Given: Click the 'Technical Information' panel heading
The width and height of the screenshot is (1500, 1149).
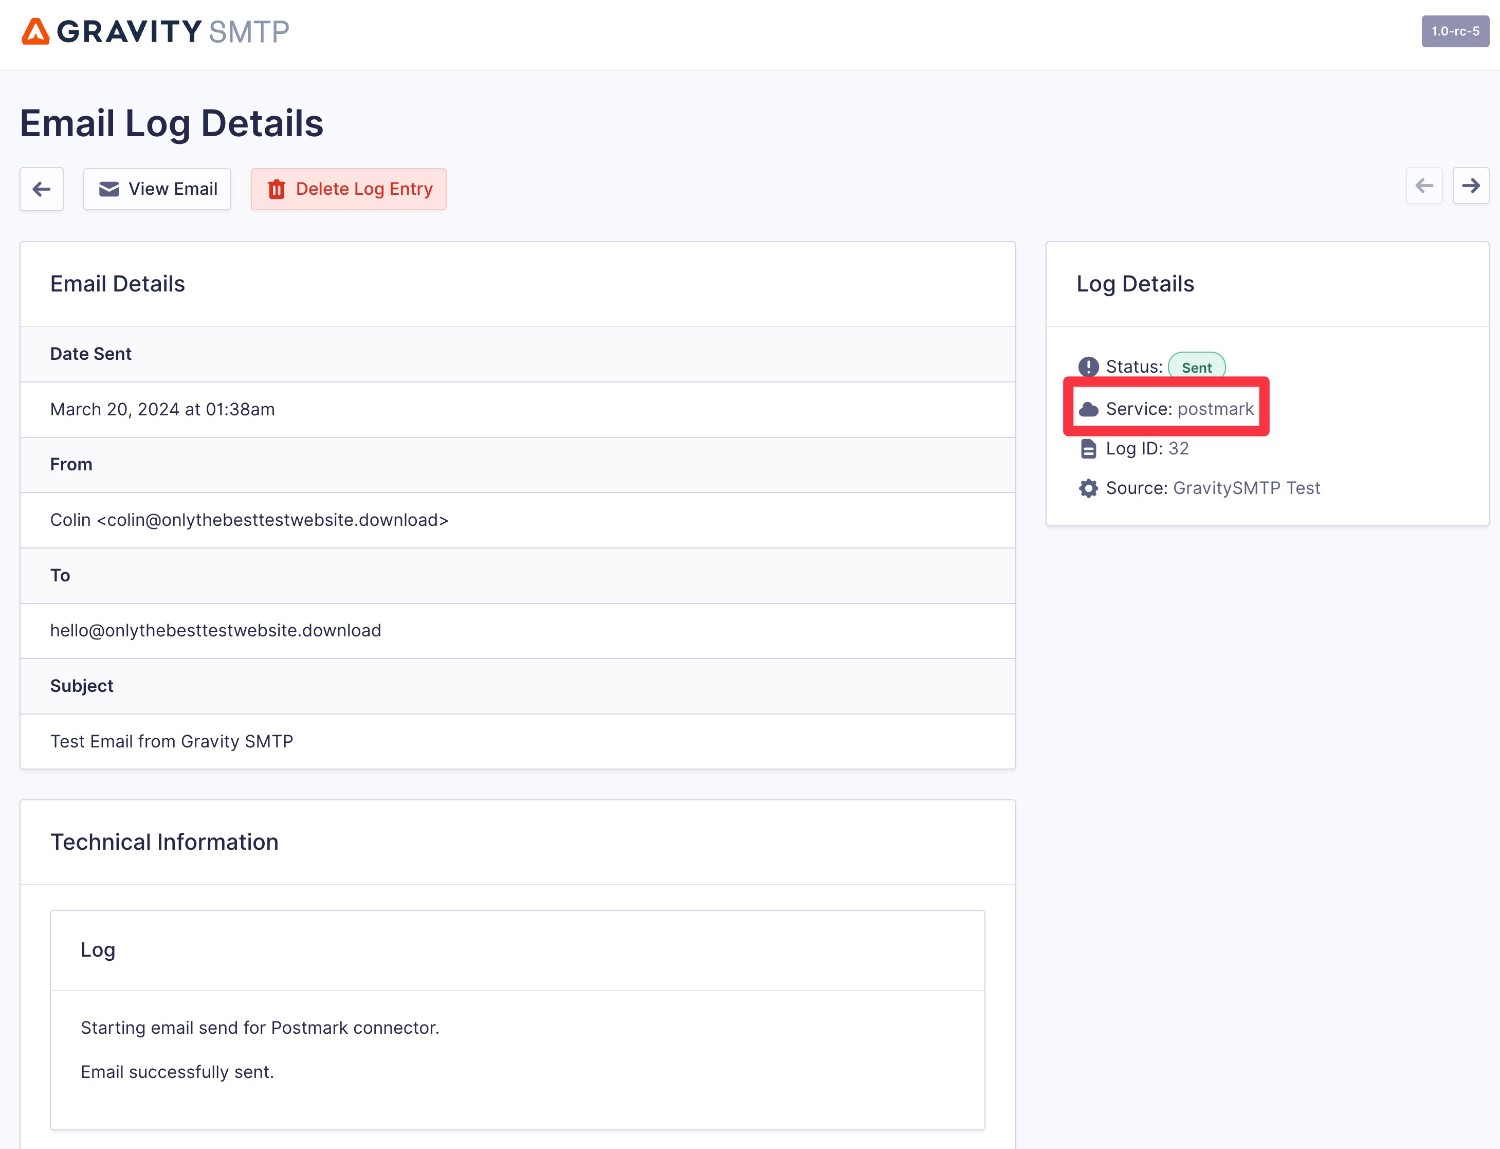Looking at the screenshot, I should point(165,842).
